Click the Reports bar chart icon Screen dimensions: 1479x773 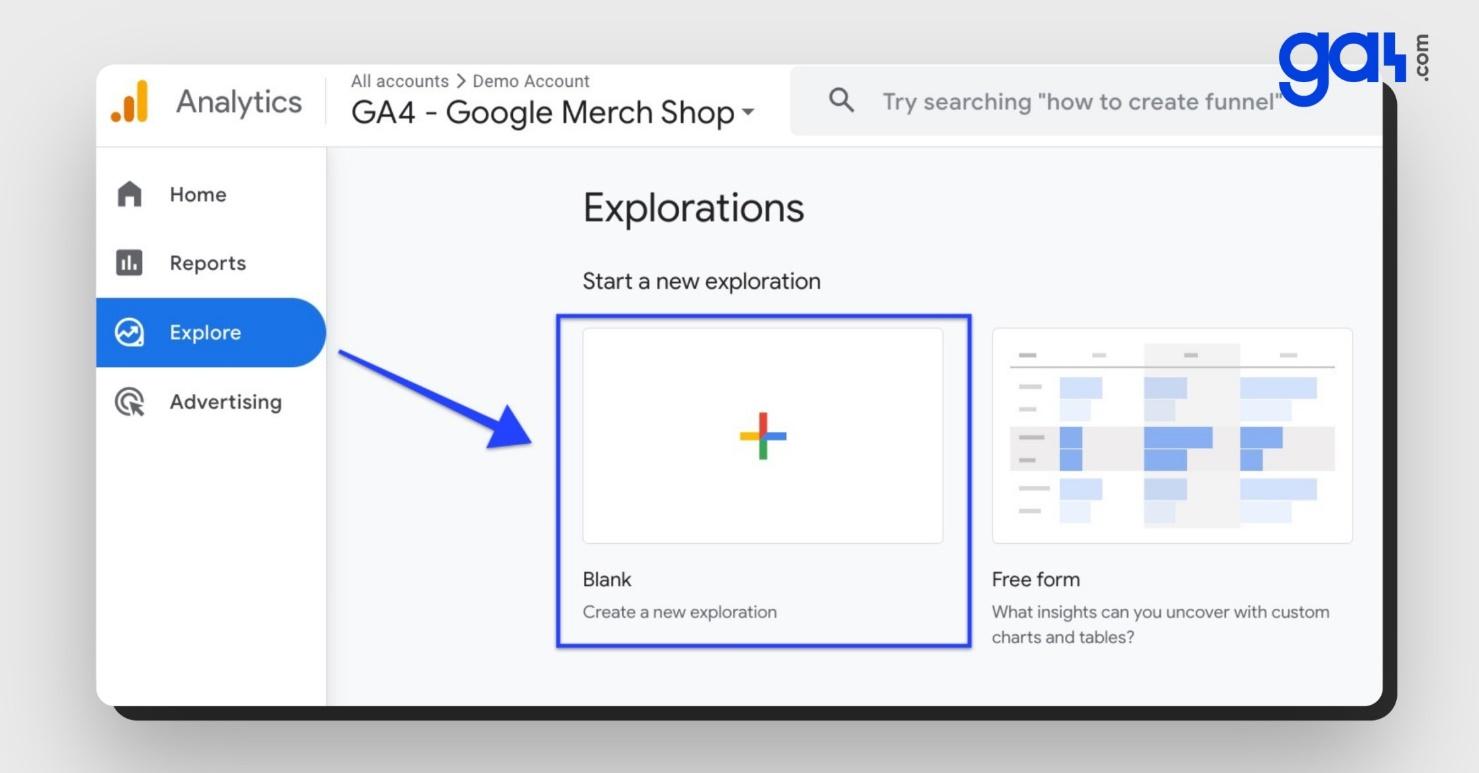(x=129, y=263)
